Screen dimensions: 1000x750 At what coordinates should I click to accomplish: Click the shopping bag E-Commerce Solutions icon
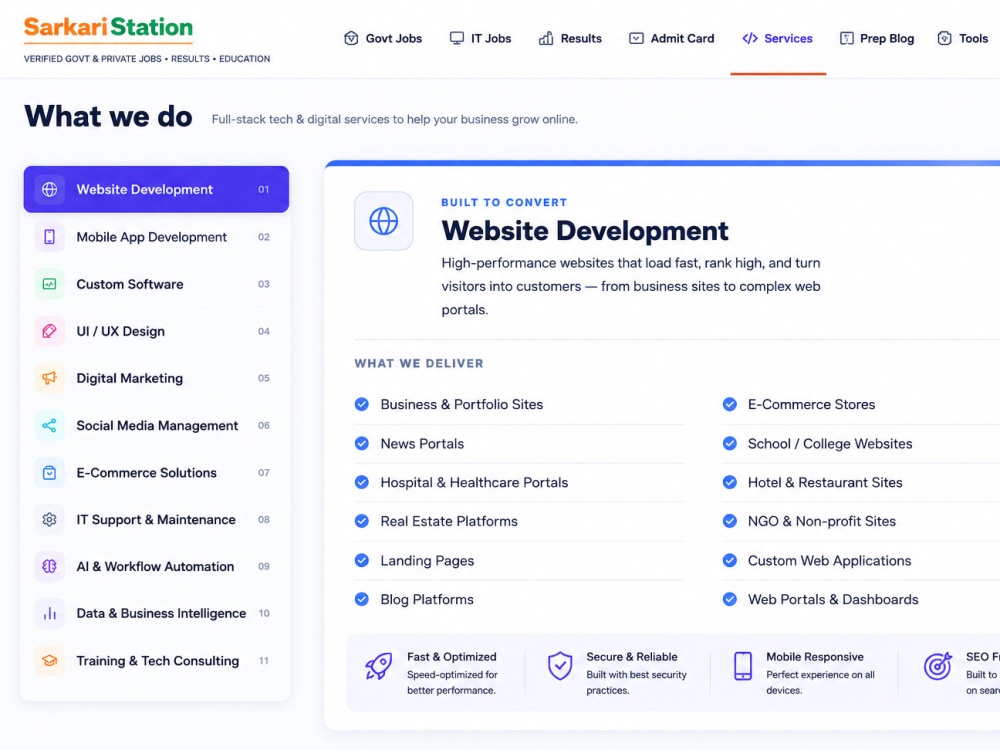[49, 473]
